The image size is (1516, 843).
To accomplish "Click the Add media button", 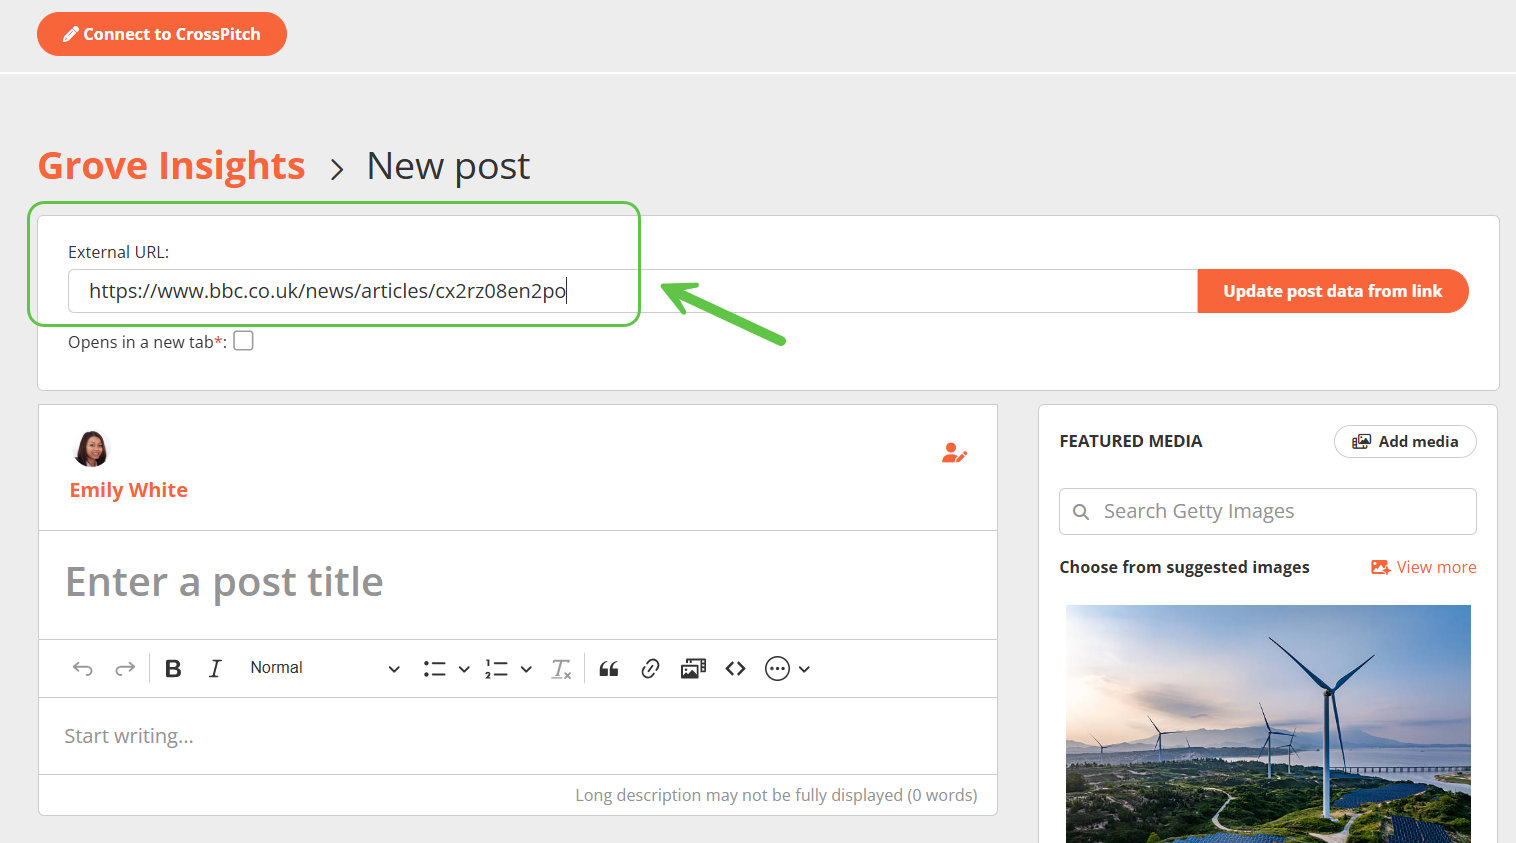I will (1405, 441).
